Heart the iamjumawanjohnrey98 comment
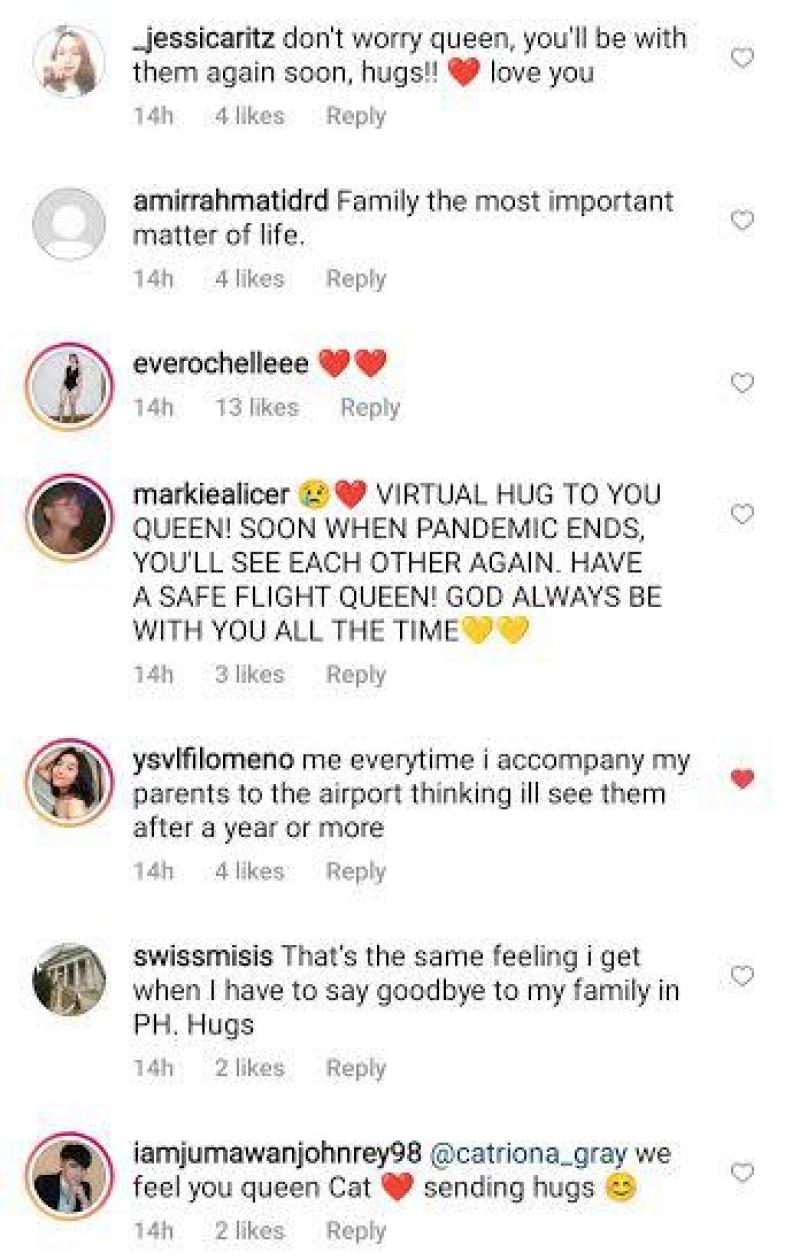 point(742,1171)
